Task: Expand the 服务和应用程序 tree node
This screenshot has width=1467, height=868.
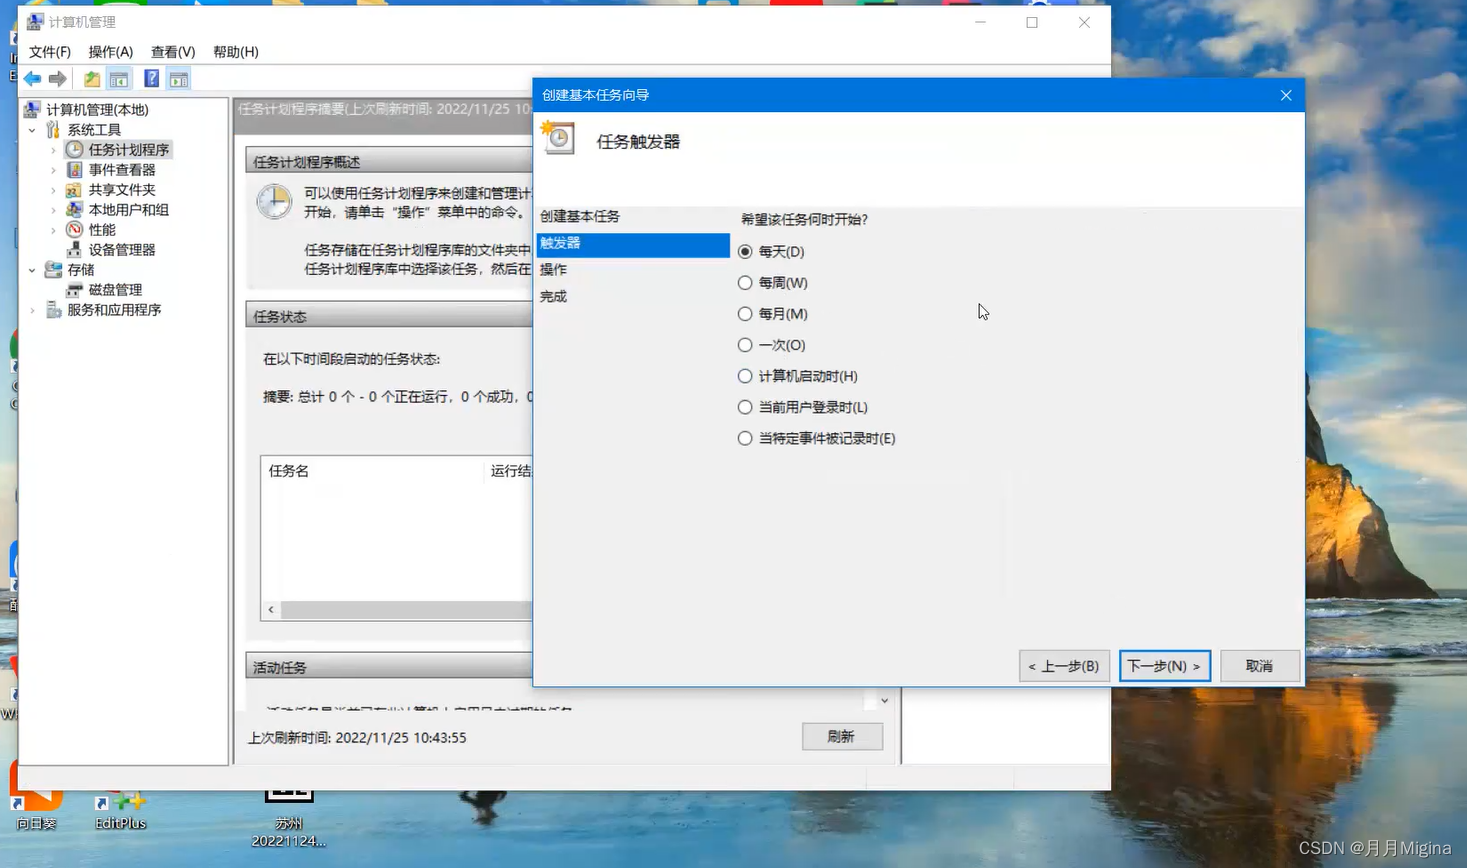Action: 31,309
